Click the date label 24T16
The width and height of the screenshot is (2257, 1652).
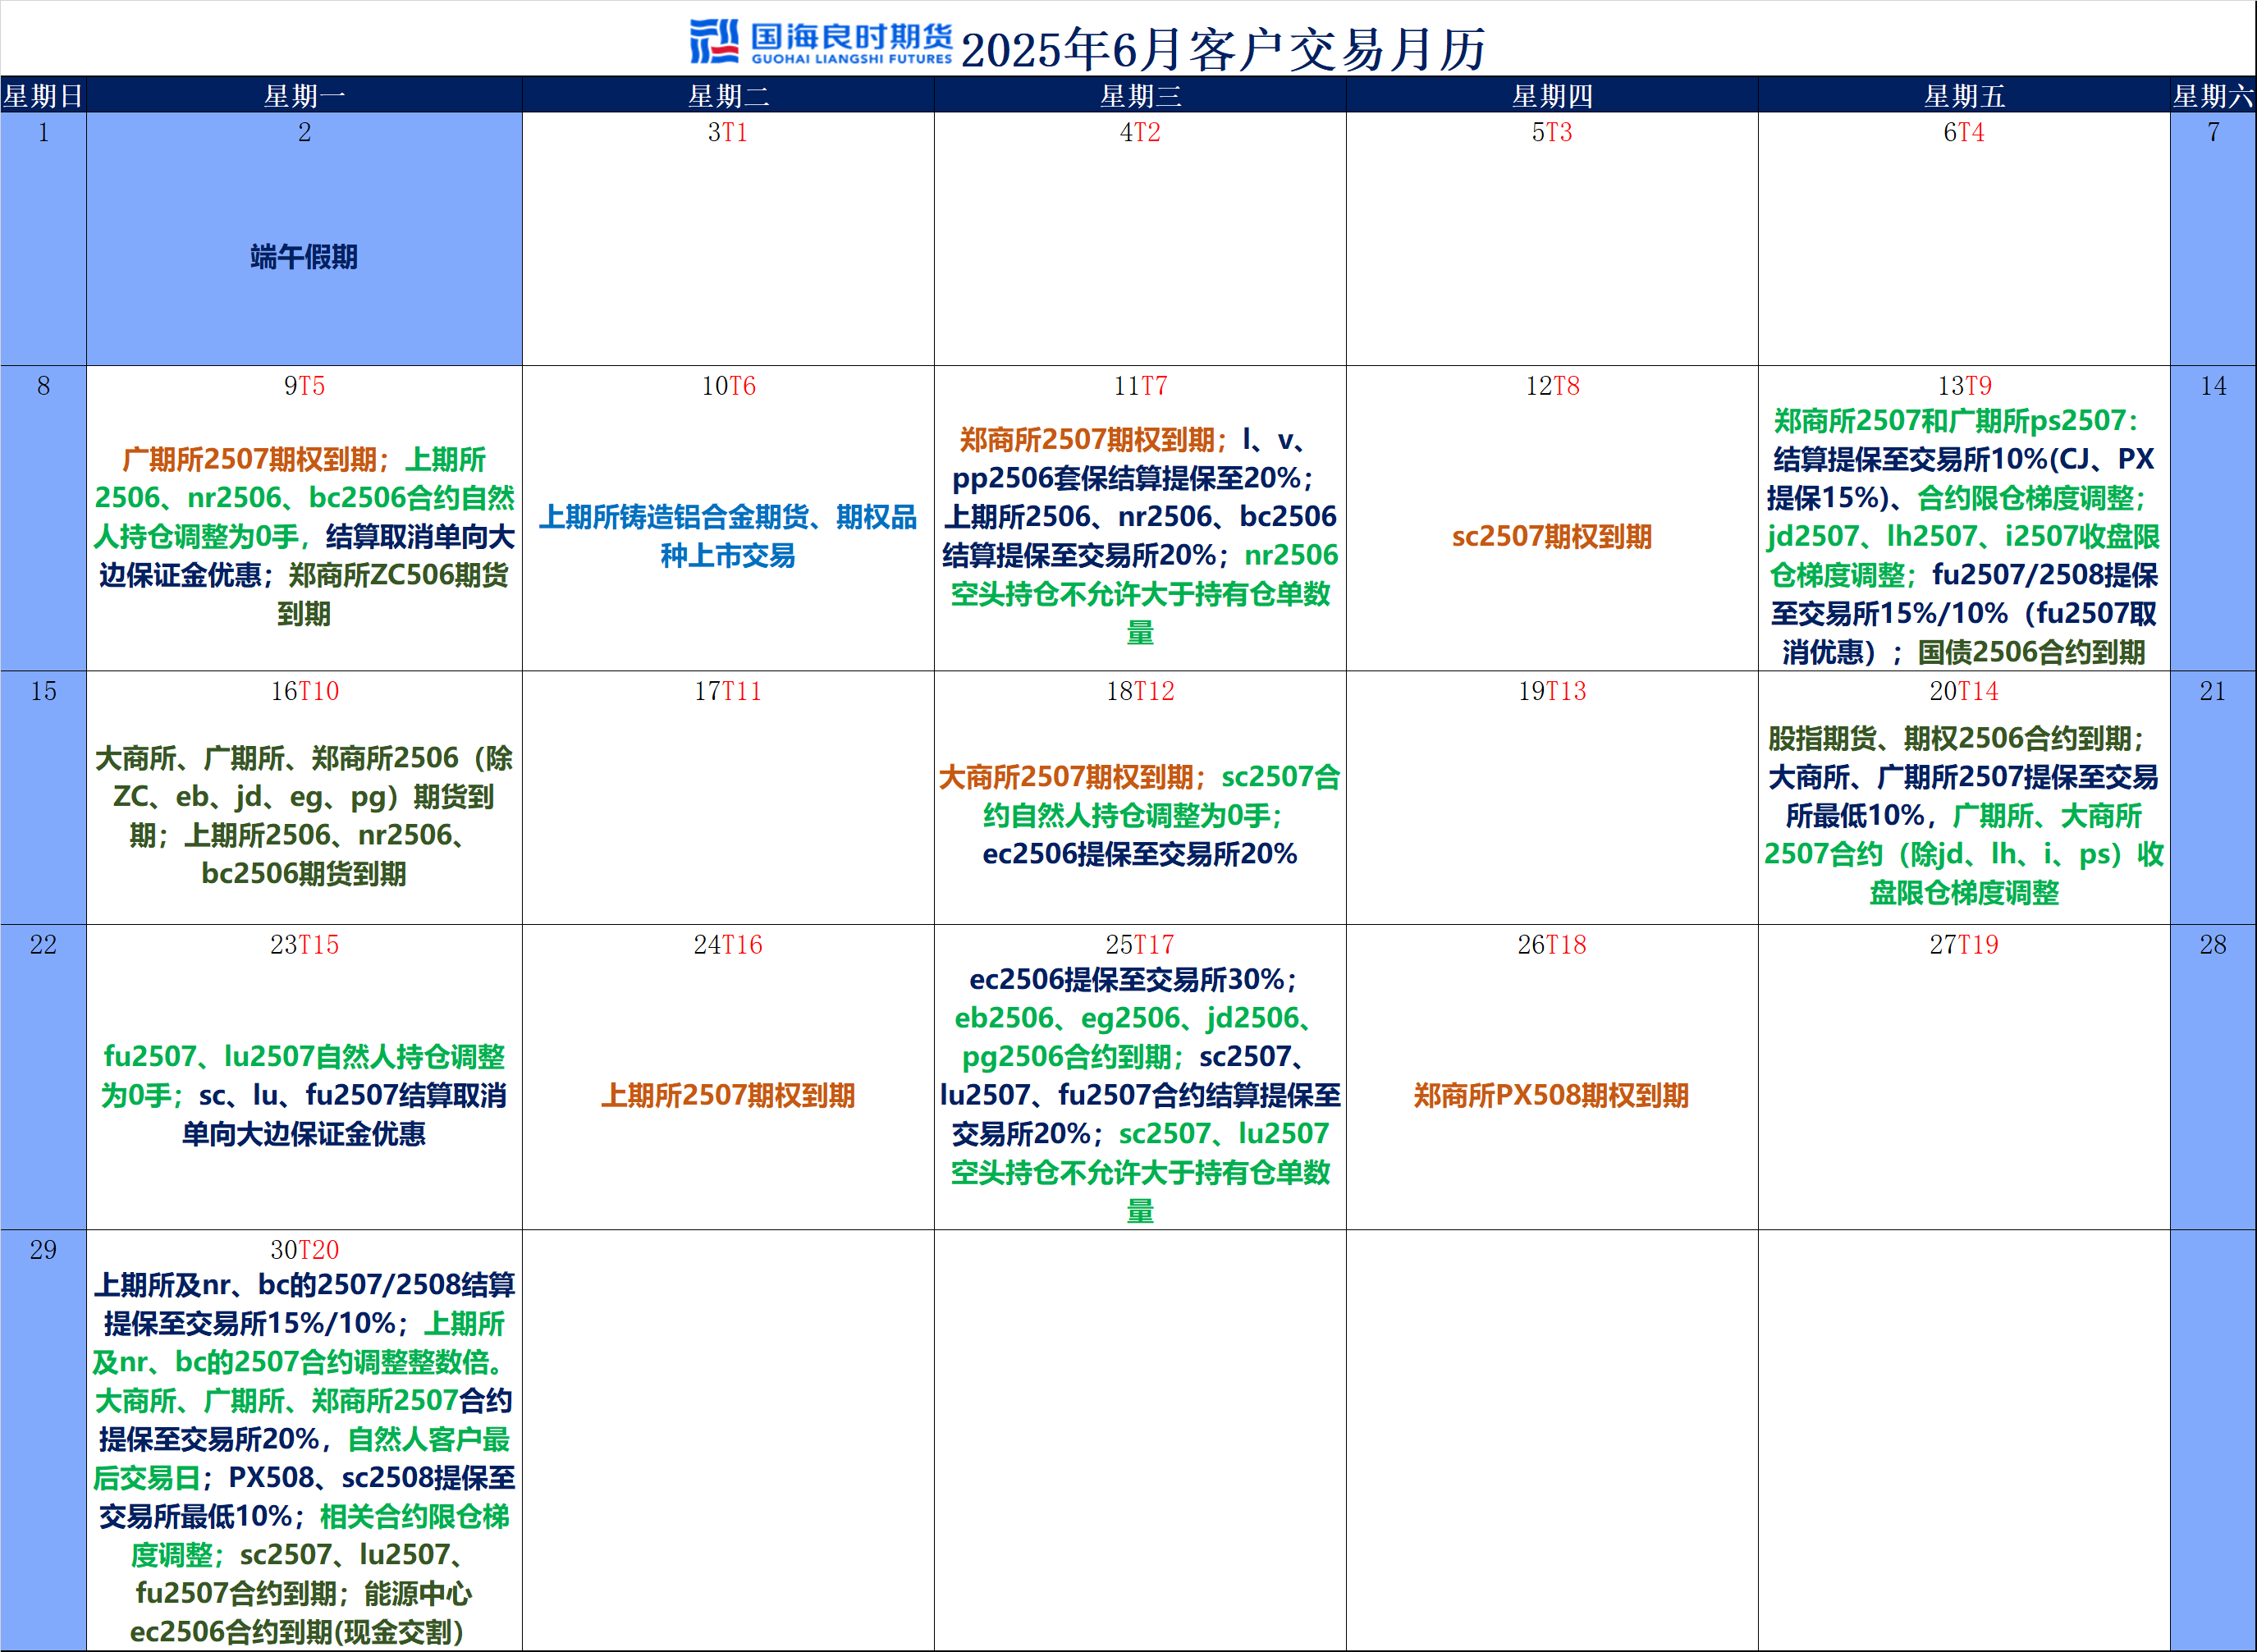pos(728,945)
